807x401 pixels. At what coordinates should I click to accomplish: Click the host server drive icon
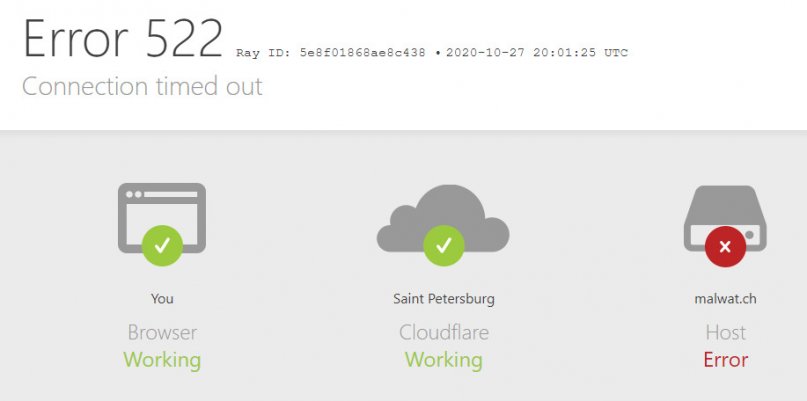[x=725, y=218]
